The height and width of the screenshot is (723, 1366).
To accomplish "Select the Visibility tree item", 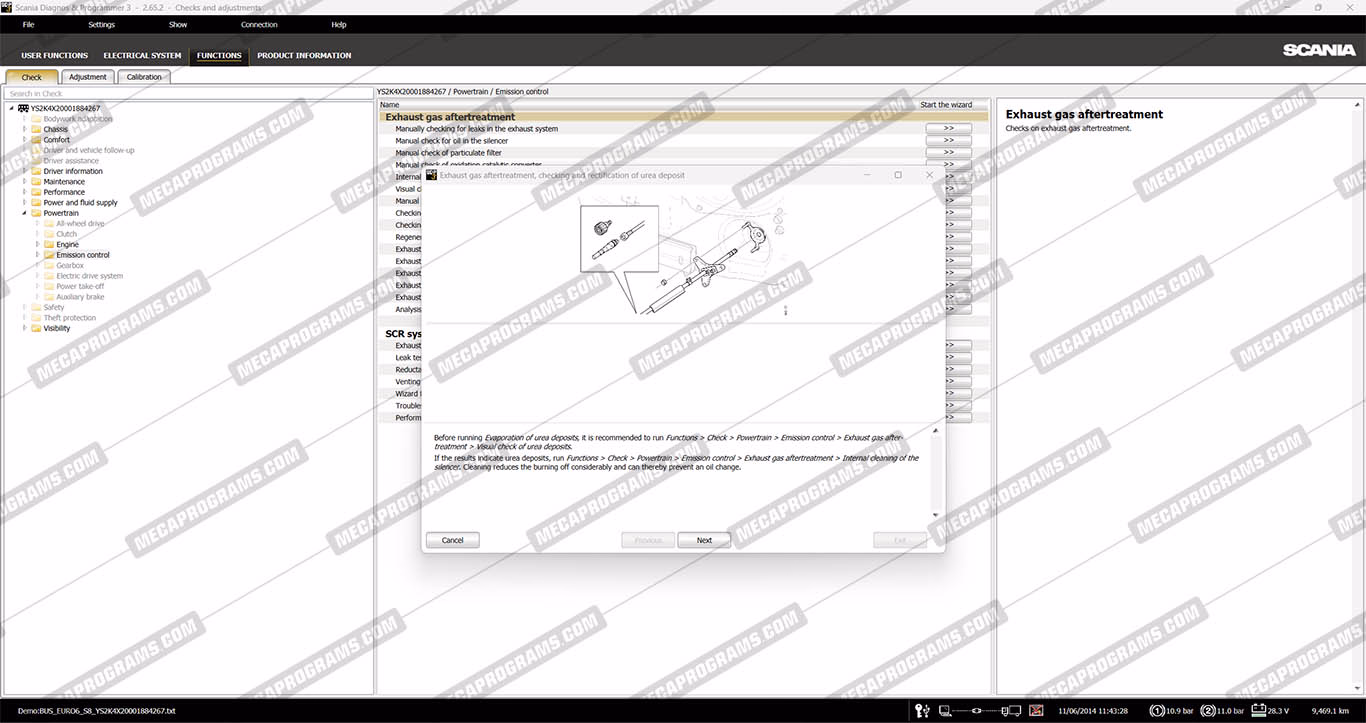I will pyautogui.click(x=57, y=328).
